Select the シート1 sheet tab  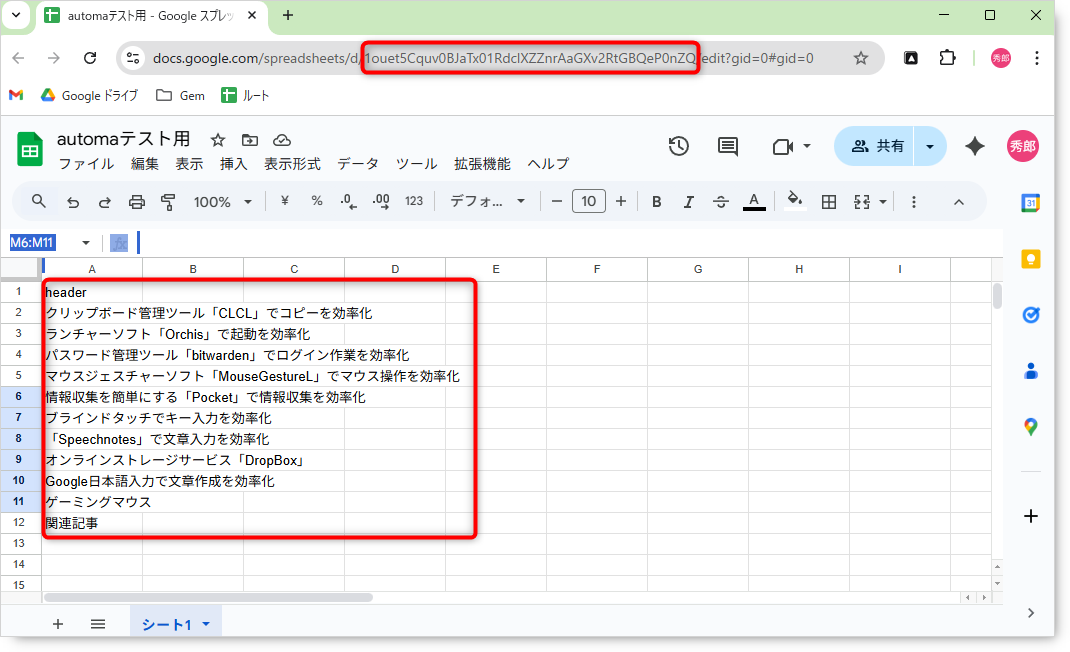pos(166,624)
